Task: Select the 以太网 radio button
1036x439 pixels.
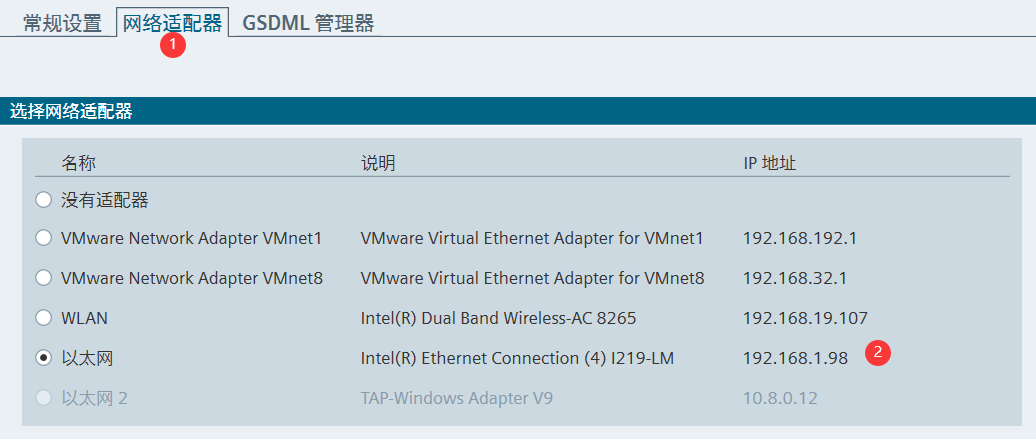Action: click(44, 358)
